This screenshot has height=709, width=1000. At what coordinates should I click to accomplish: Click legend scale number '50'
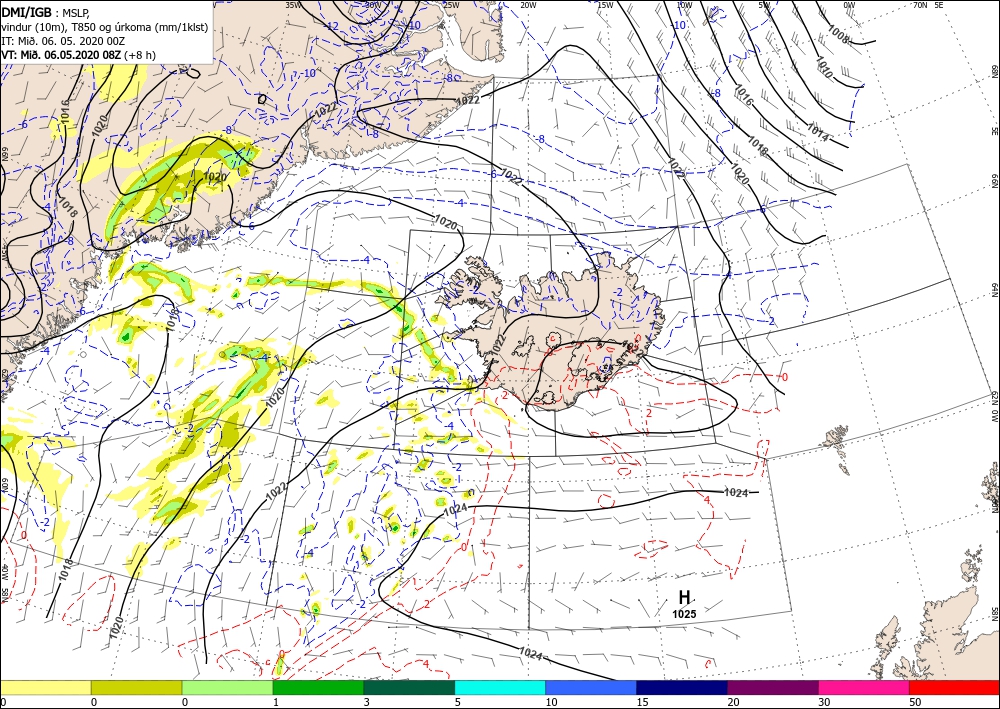[915, 702]
